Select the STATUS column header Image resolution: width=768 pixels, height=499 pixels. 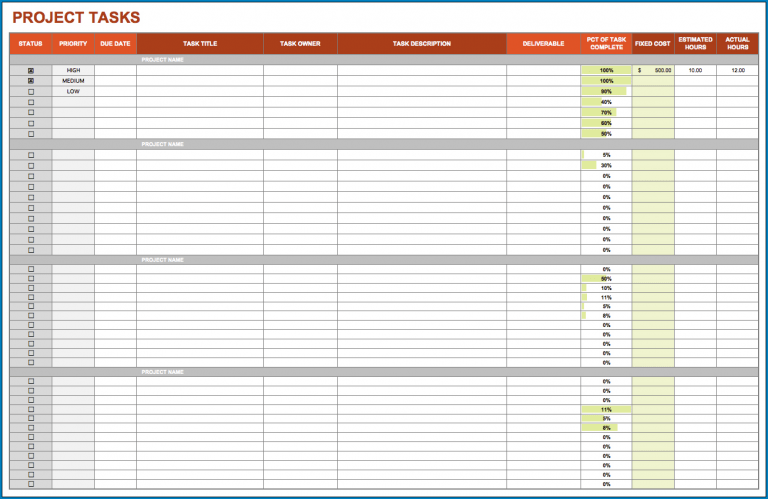click(30, 44)
